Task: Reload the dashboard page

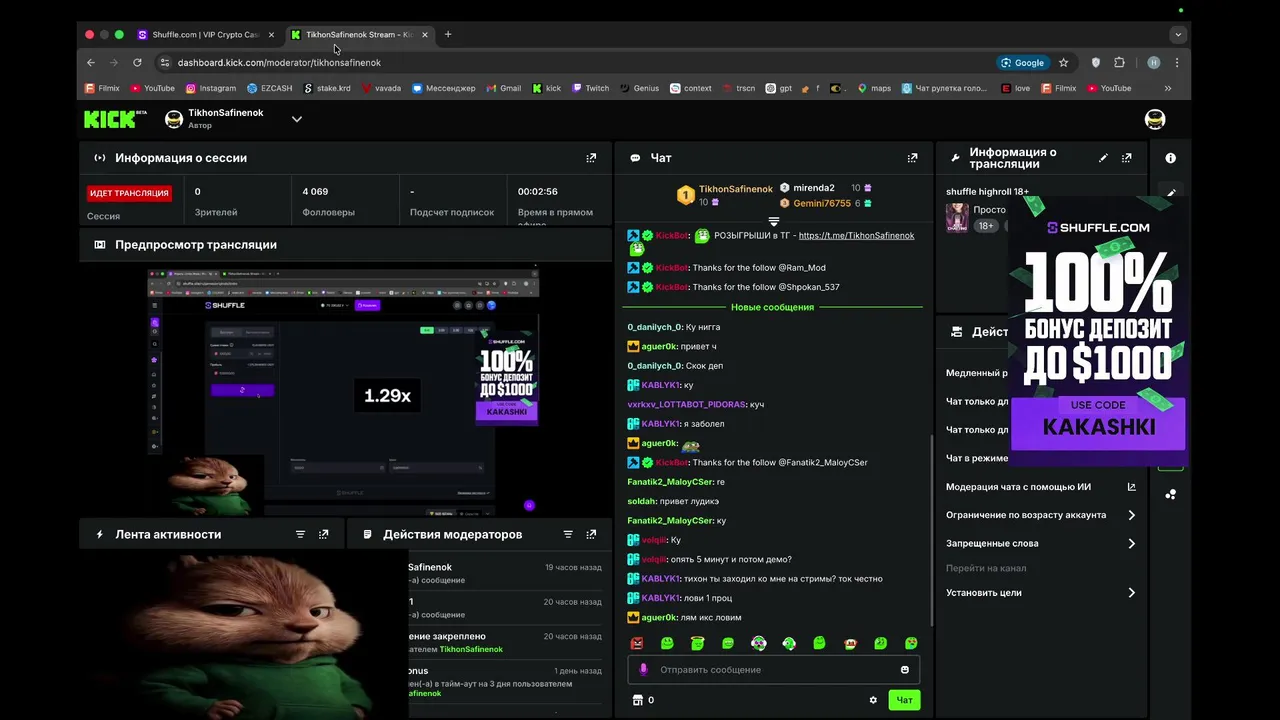Action: [137, 62]
